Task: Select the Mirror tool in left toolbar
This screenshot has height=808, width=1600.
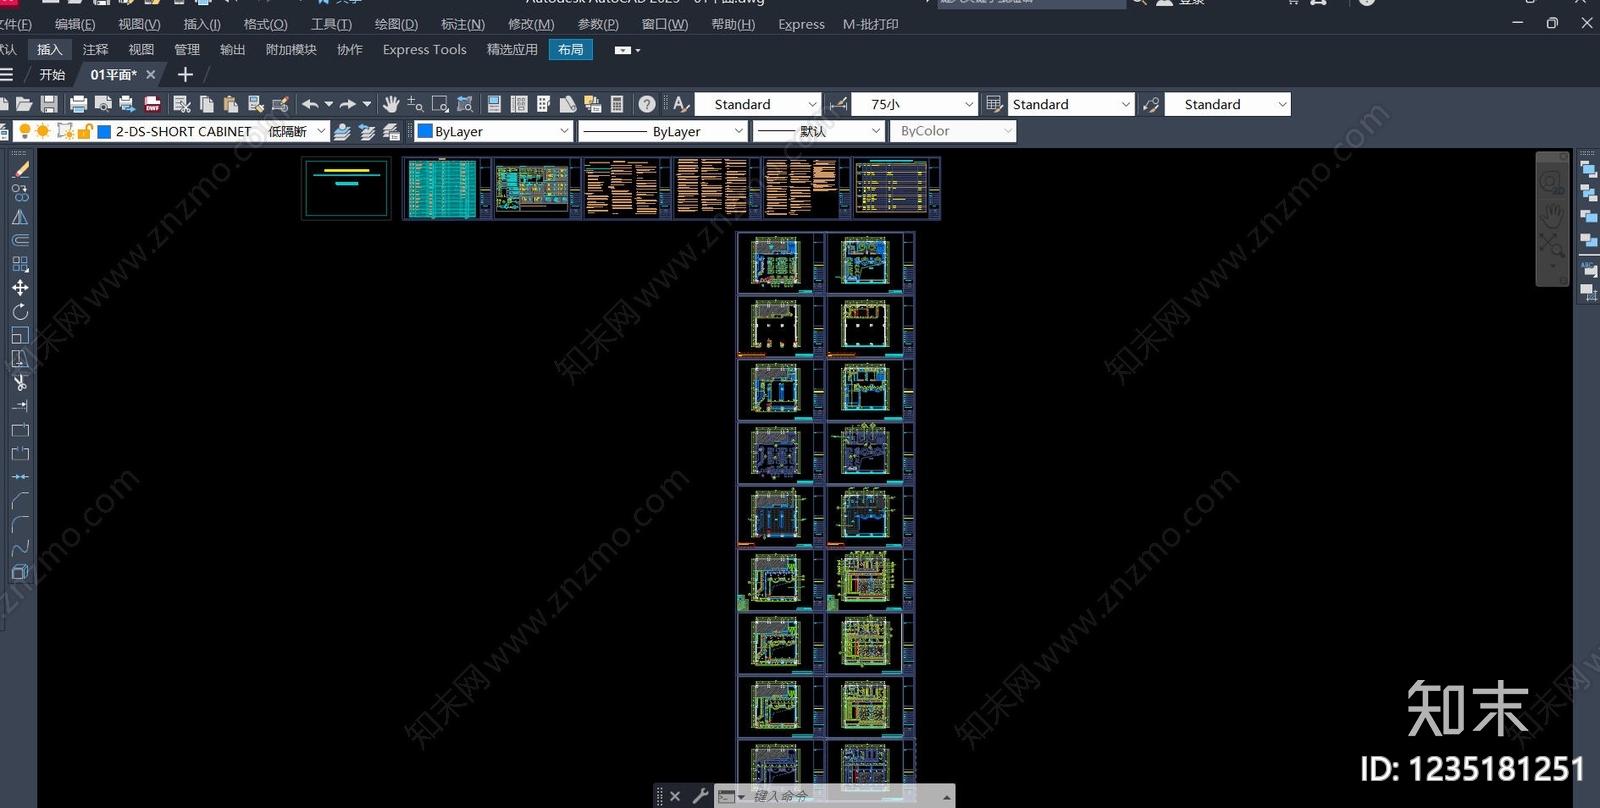Action: [x=20, y=217]
